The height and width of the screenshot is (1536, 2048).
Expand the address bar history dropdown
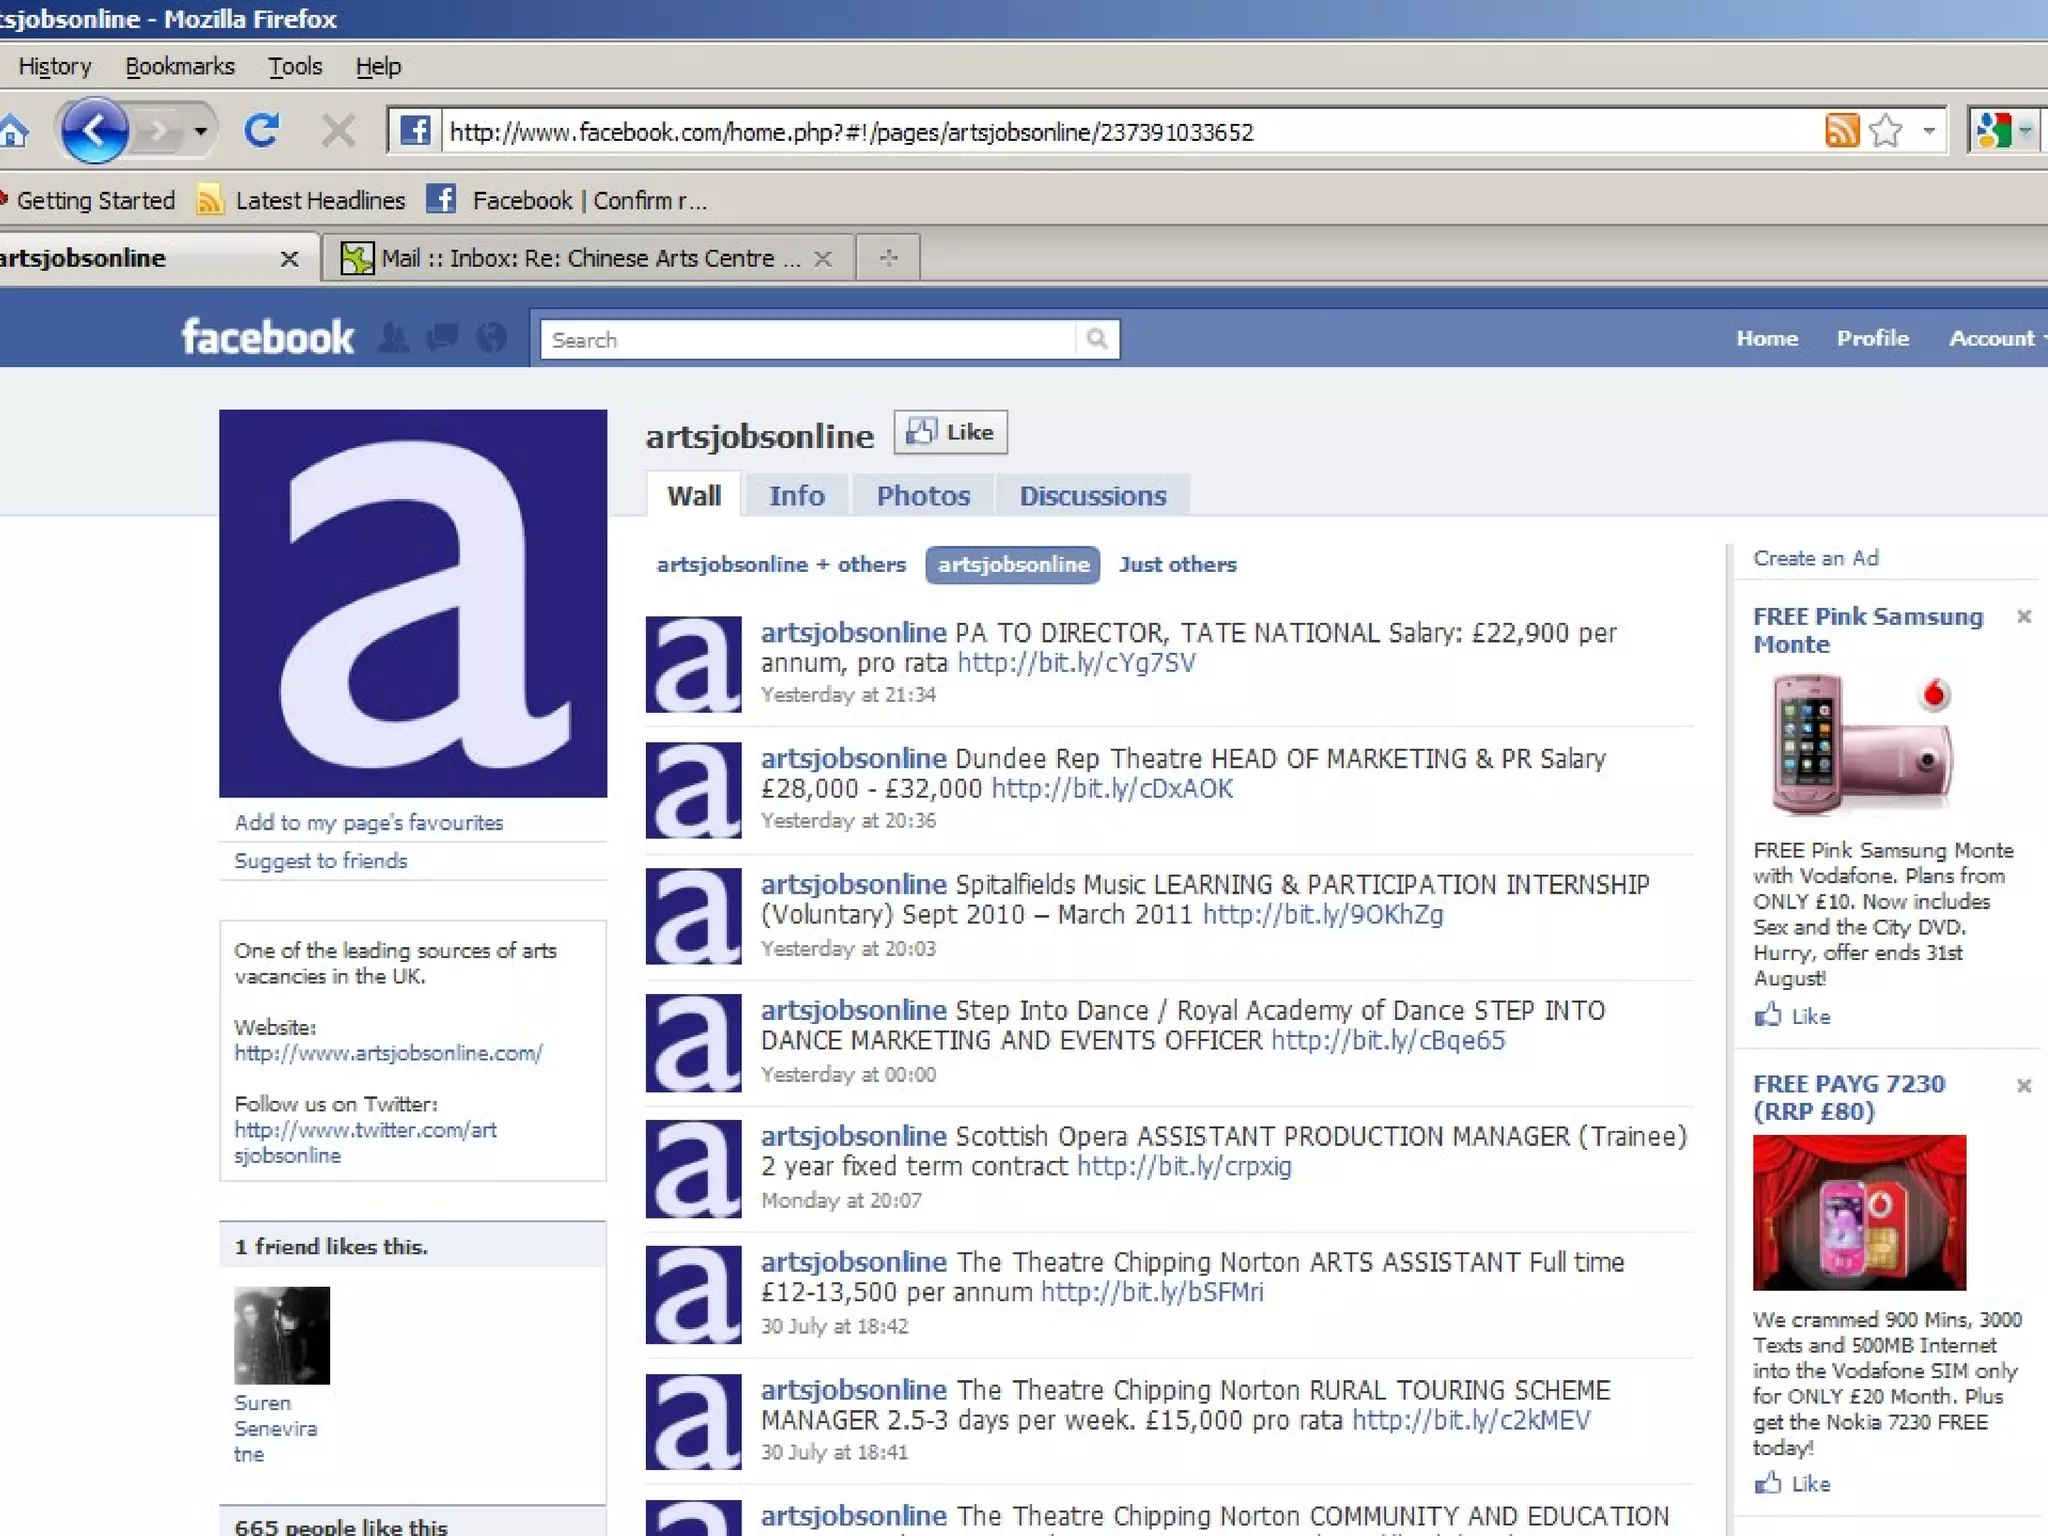click(x=1929, y=131)
